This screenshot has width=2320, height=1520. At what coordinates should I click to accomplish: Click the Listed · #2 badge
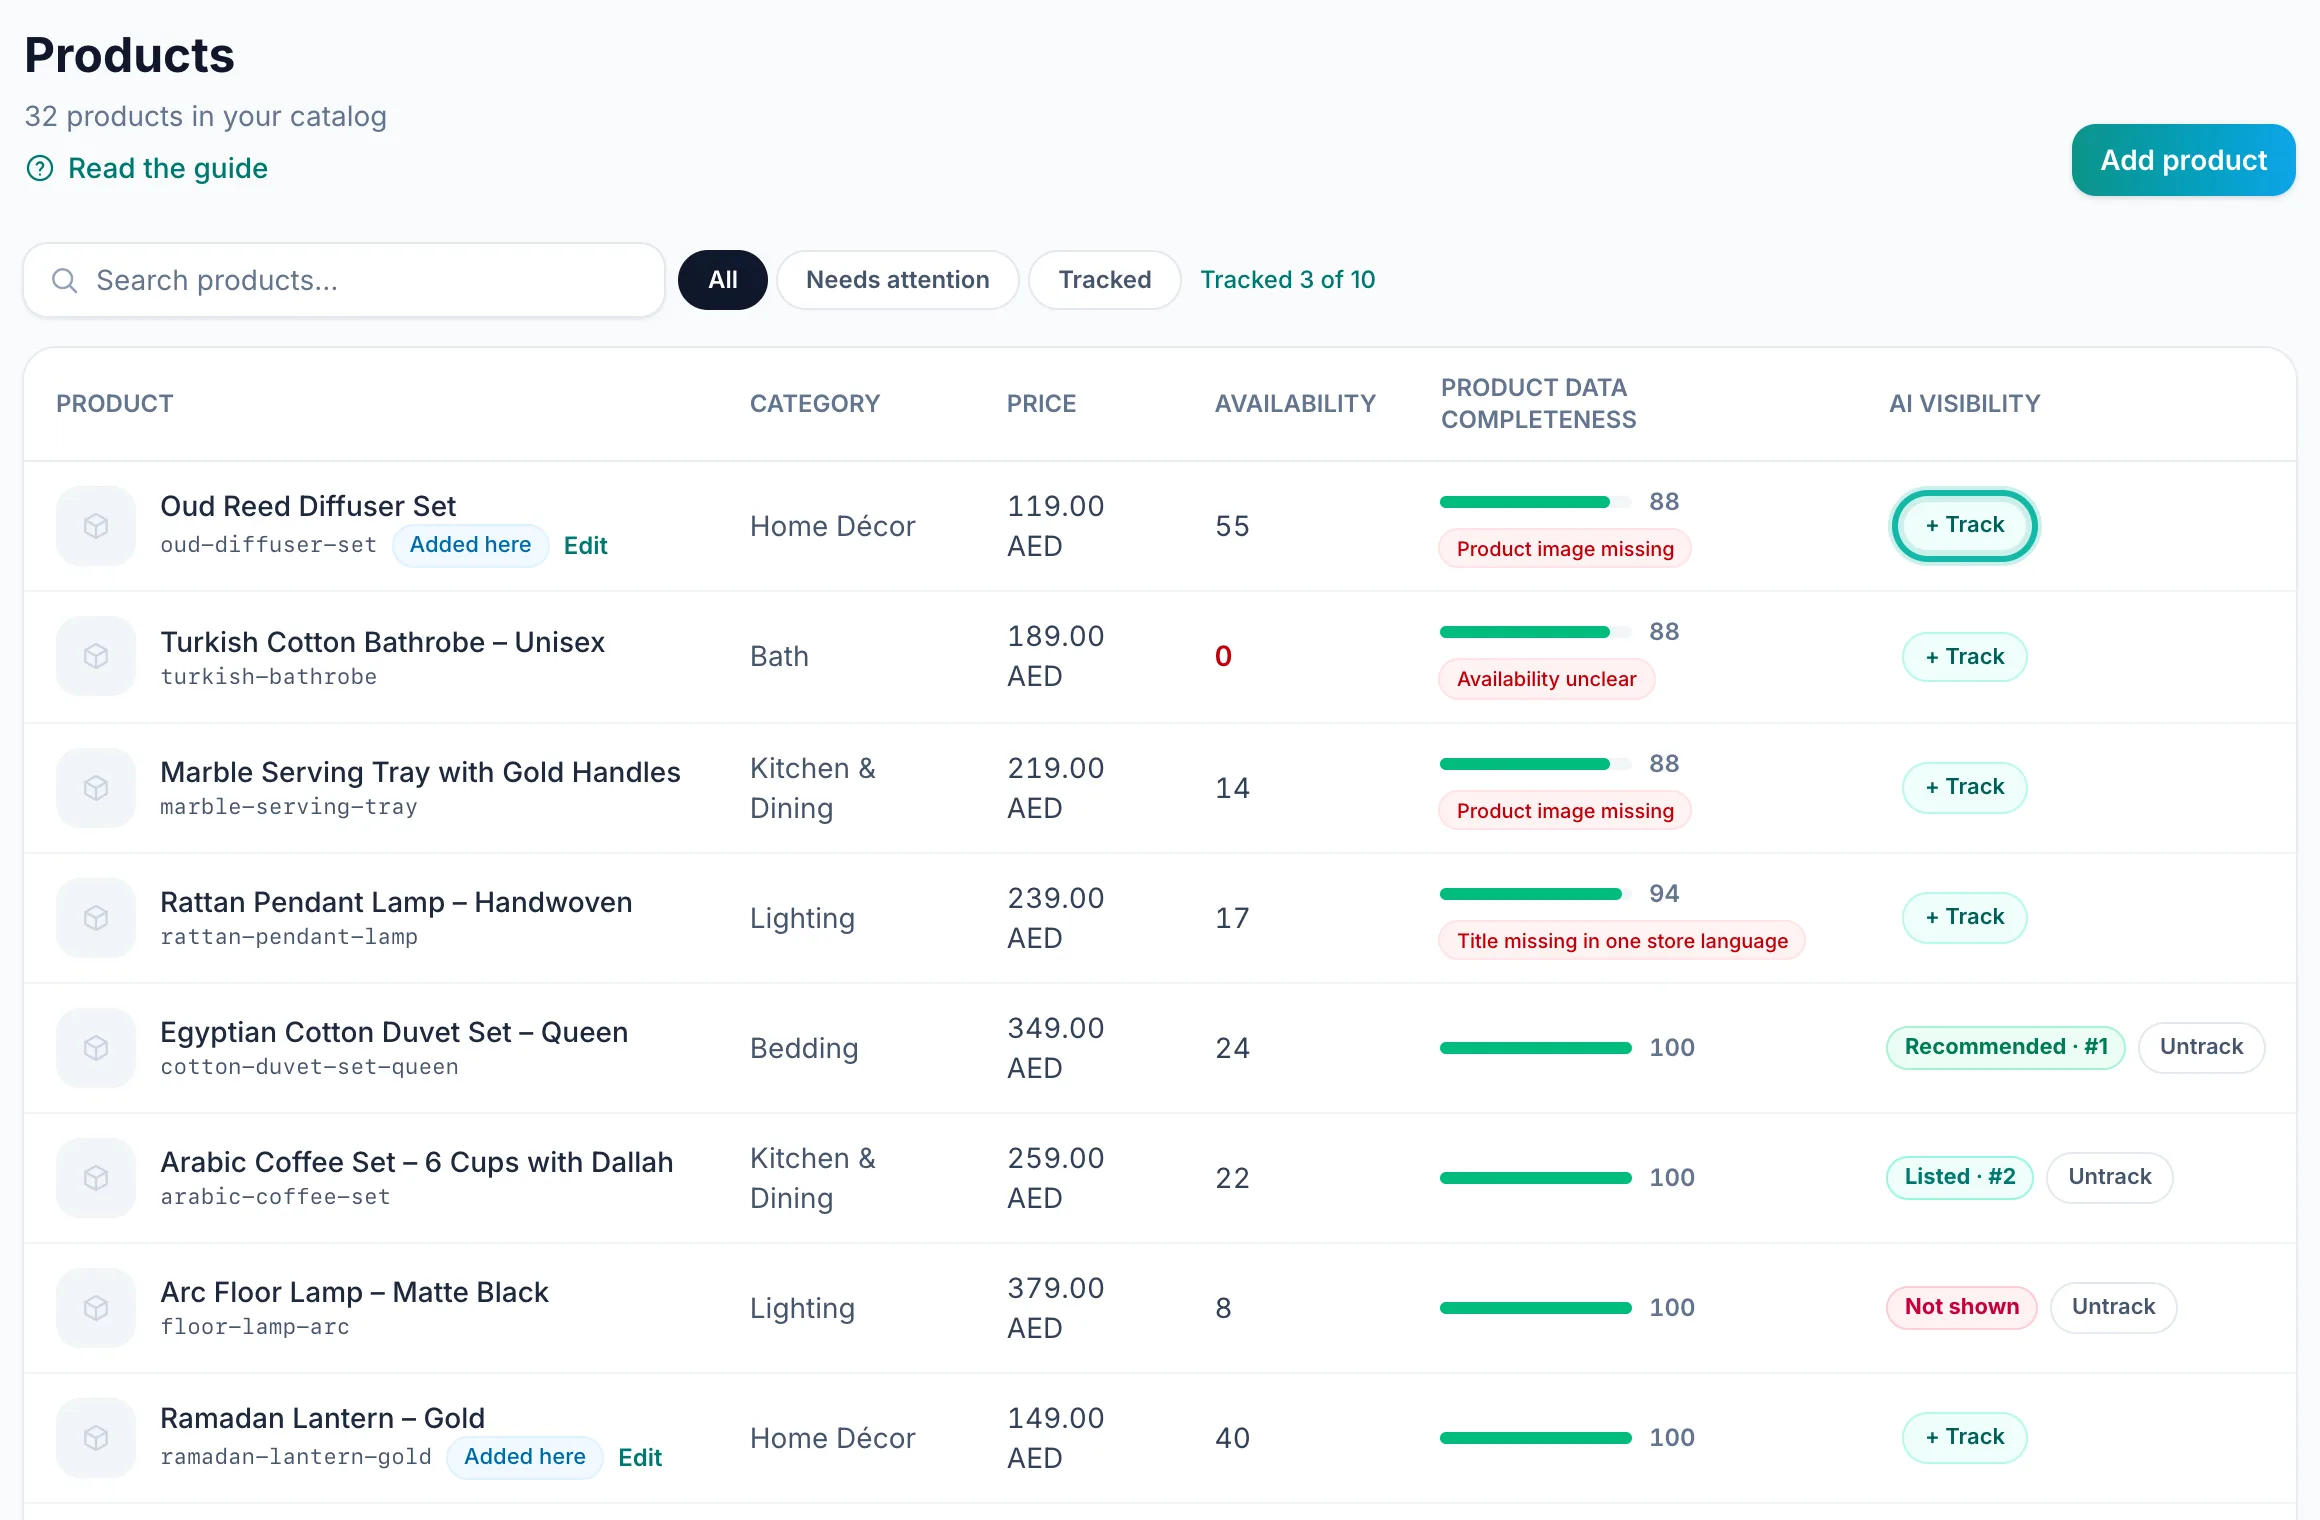pyautogui.click(x=1960, y=1177)
